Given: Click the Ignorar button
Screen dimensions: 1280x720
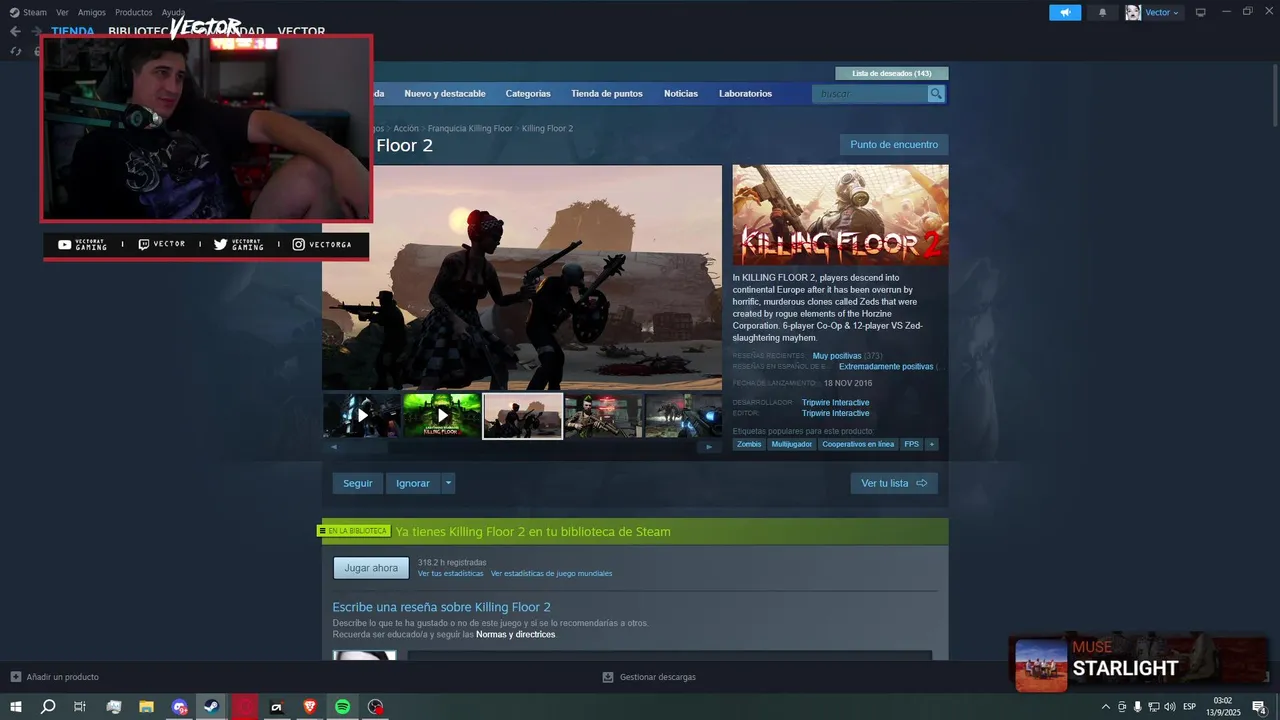Looking at the screenshot, I should point(413,483).
